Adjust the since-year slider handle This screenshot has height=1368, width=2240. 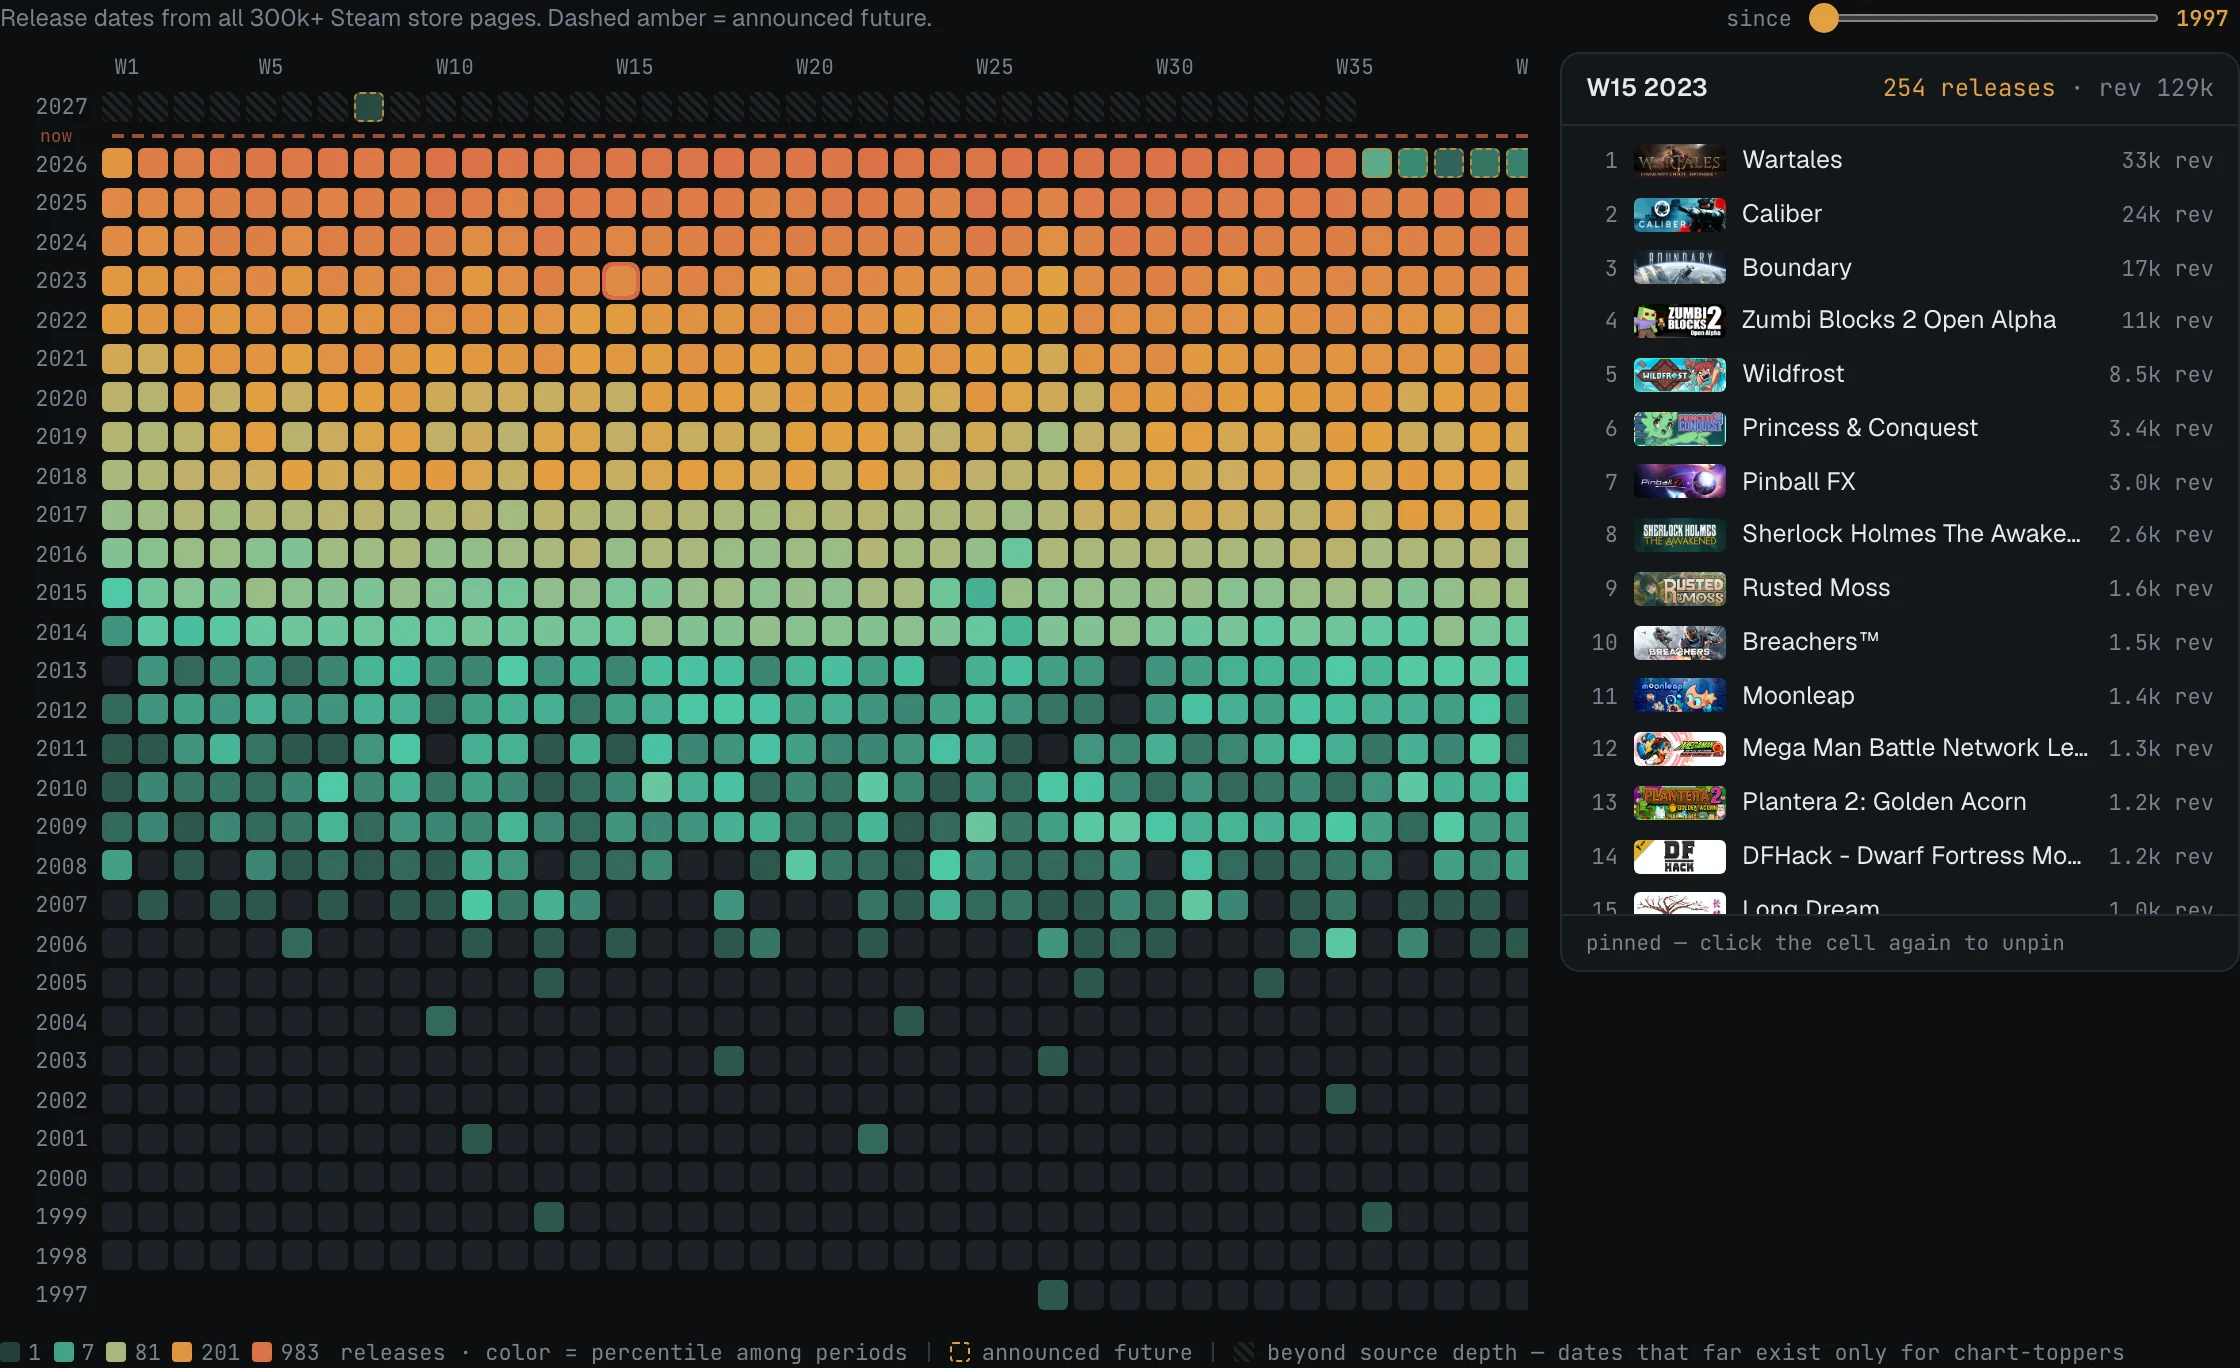click(1824, 18)
